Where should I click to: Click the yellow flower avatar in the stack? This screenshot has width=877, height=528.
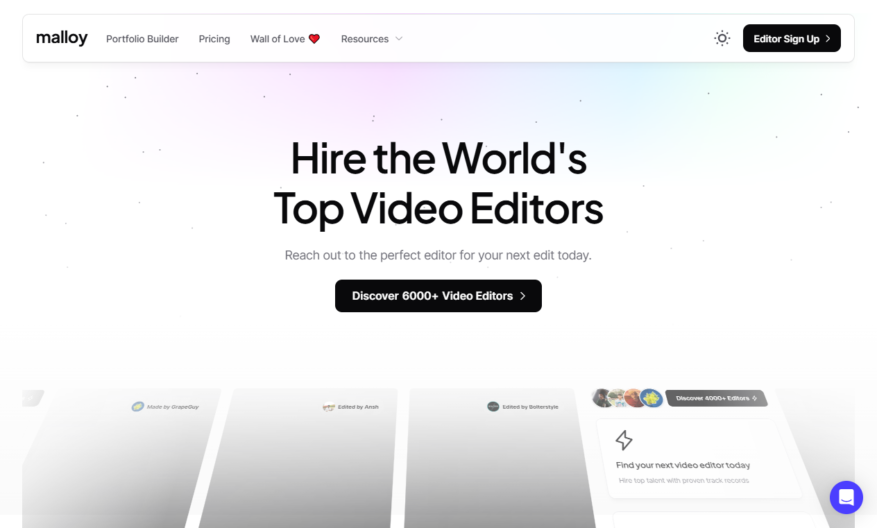(651, 398)
